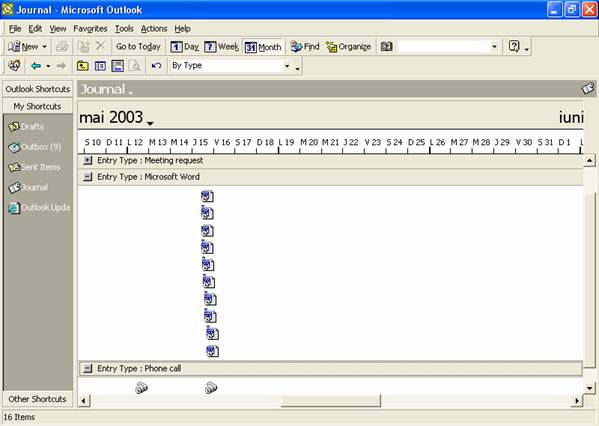This screenshot has height=426, width=599.
Task: Select the My Shortcuts group button
Action: [37, 106]
